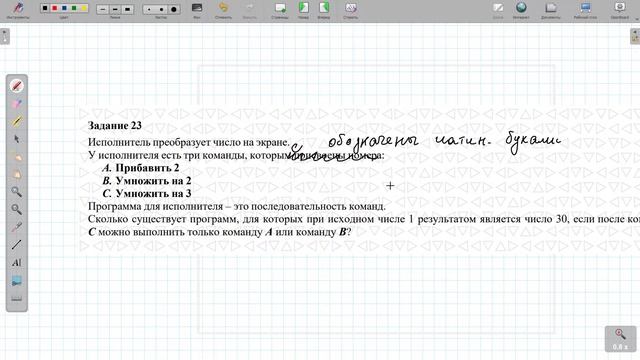
Task: Click the line "C. Умножить на 3"
Action: point(147,193)
